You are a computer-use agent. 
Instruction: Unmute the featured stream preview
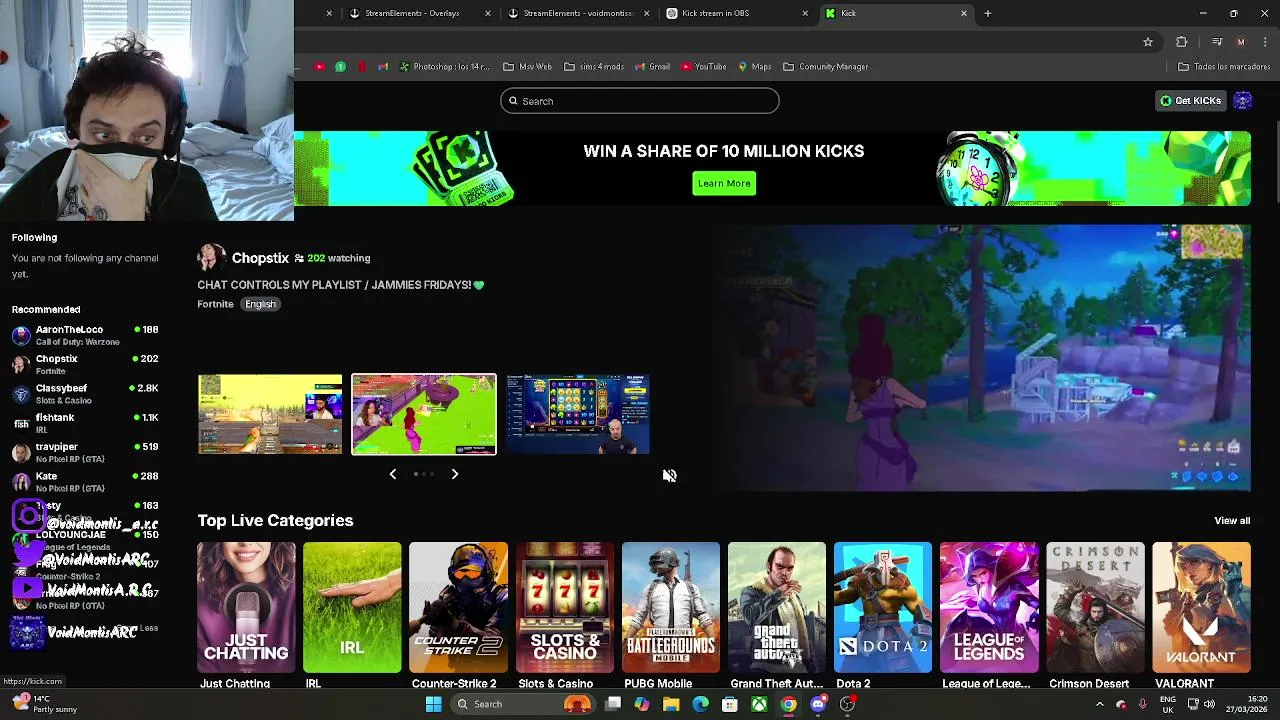click(669, 476)
